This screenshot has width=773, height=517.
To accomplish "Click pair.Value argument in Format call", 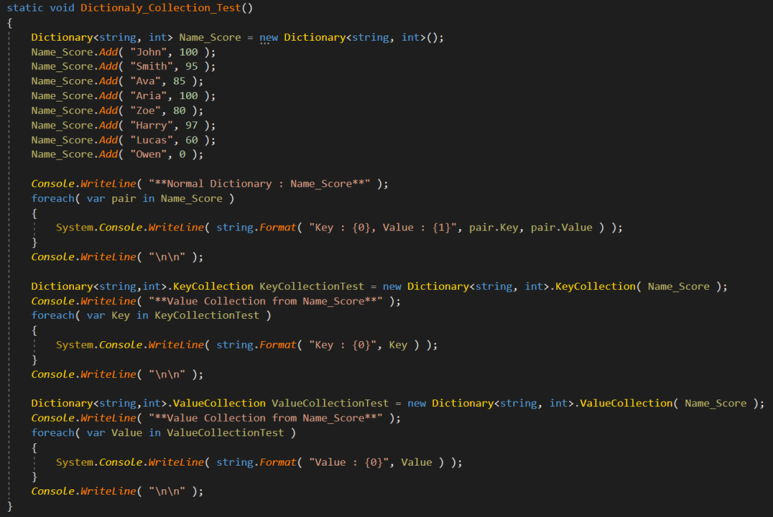I will 562,227.
